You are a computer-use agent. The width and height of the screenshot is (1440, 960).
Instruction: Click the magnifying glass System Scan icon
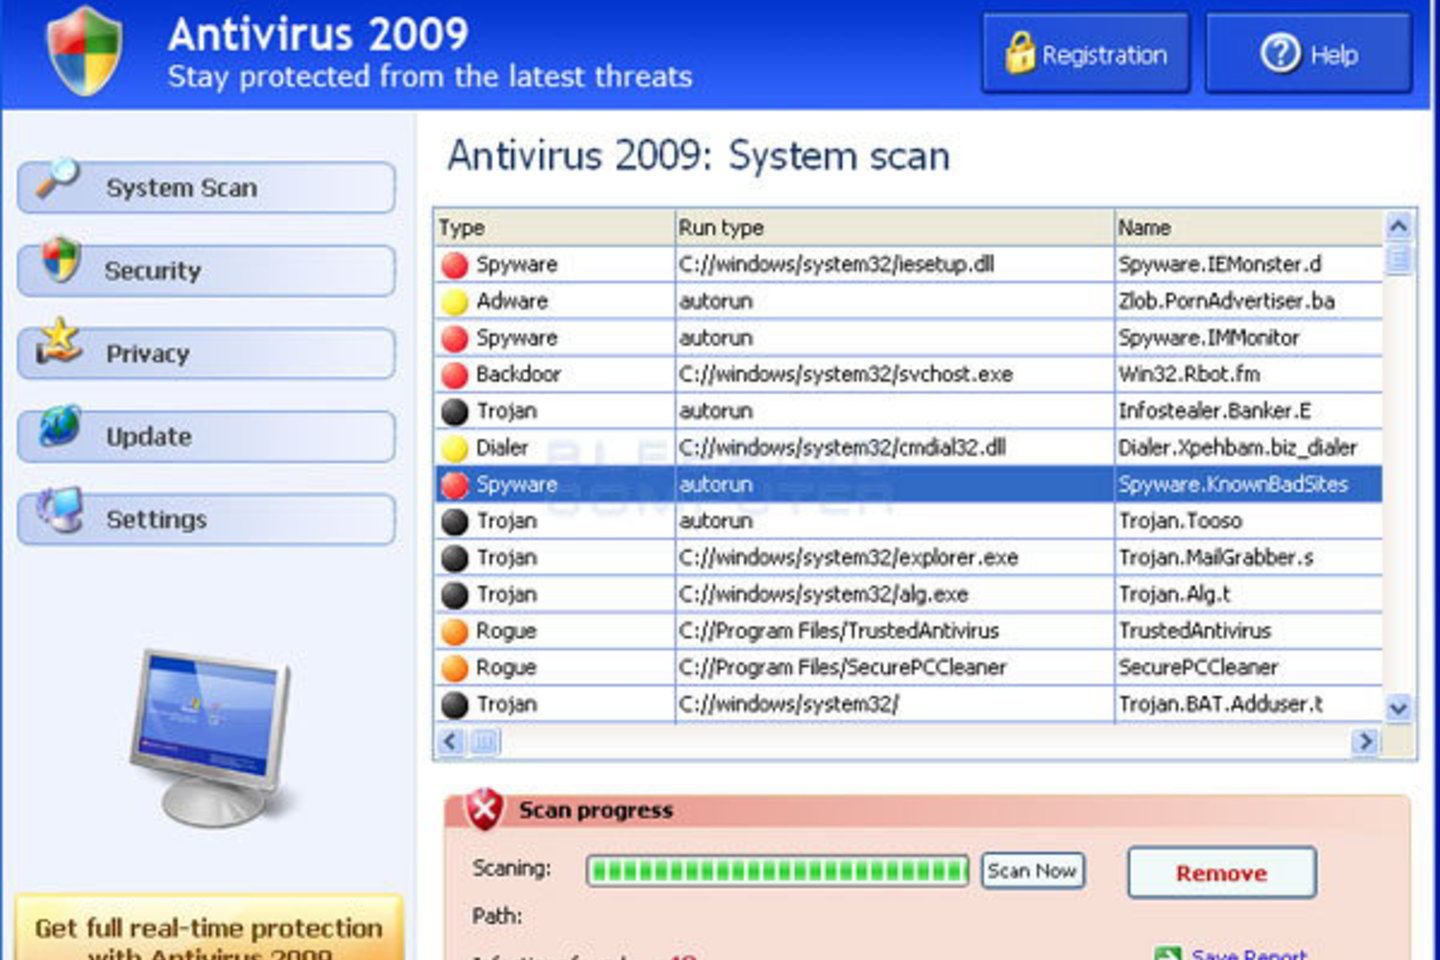56,178
